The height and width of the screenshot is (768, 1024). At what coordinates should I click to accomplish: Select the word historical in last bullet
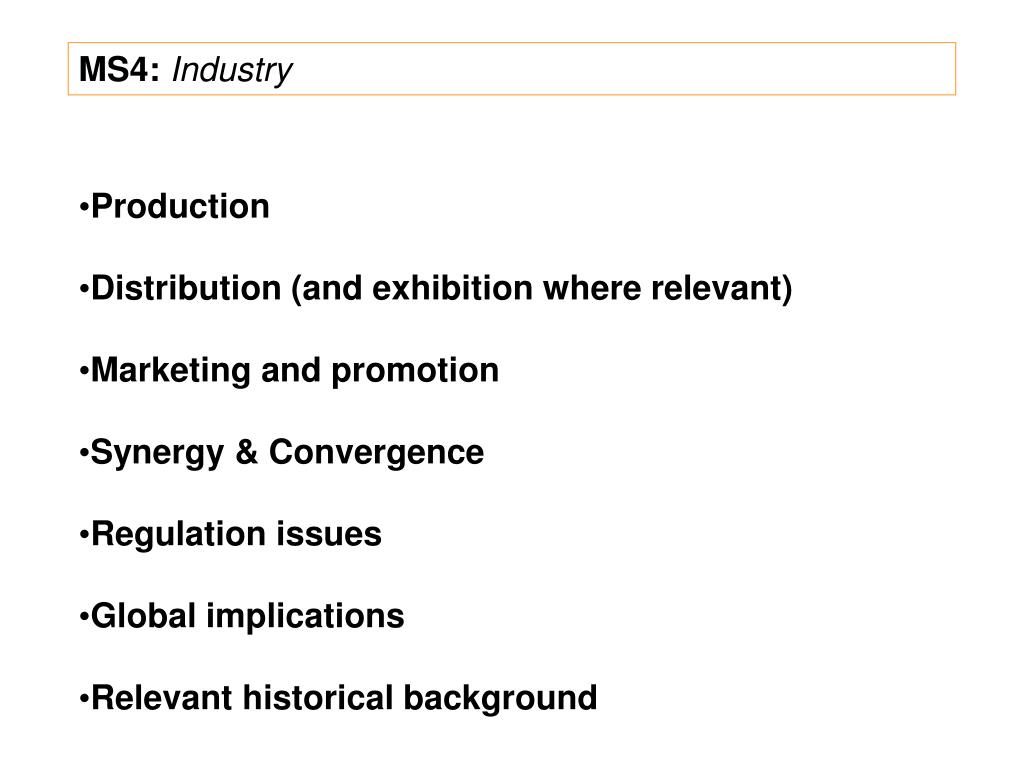point(317,697)
